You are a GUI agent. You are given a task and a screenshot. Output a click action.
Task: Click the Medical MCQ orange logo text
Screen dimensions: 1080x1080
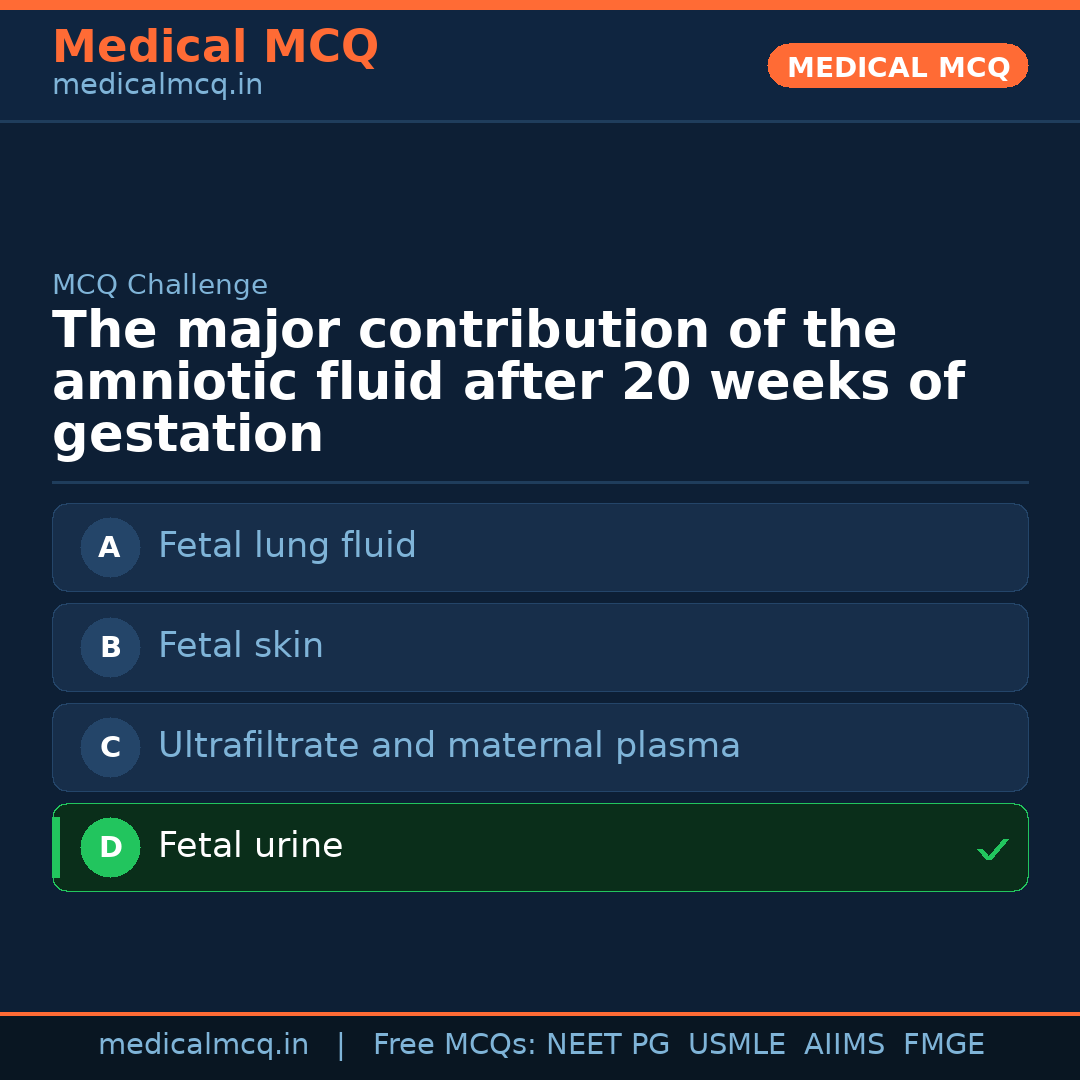pos(215,47)
